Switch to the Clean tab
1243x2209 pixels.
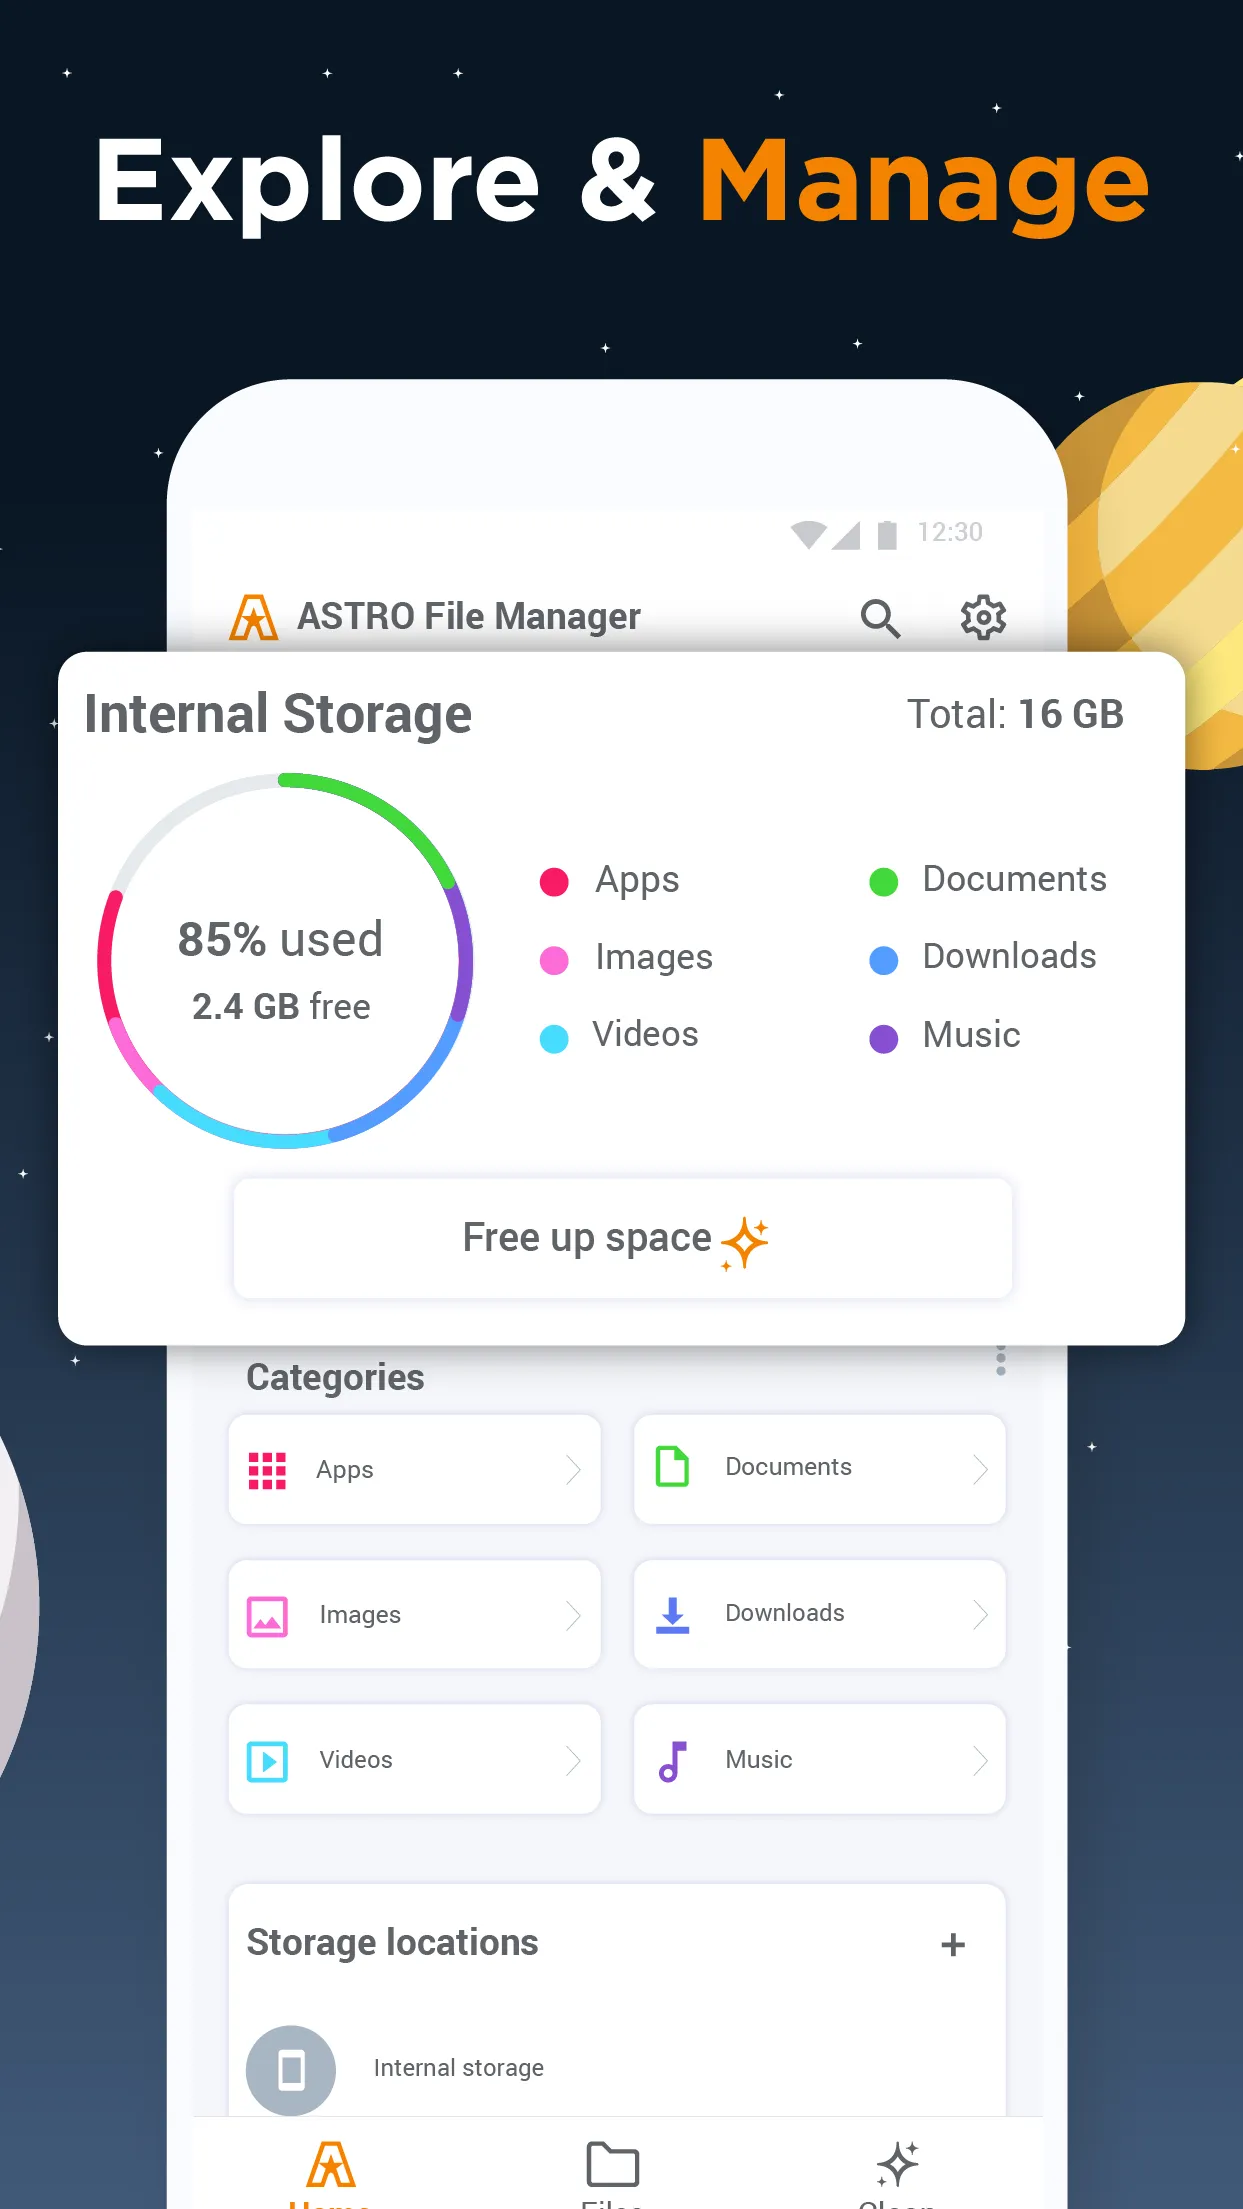(897, 2172)
